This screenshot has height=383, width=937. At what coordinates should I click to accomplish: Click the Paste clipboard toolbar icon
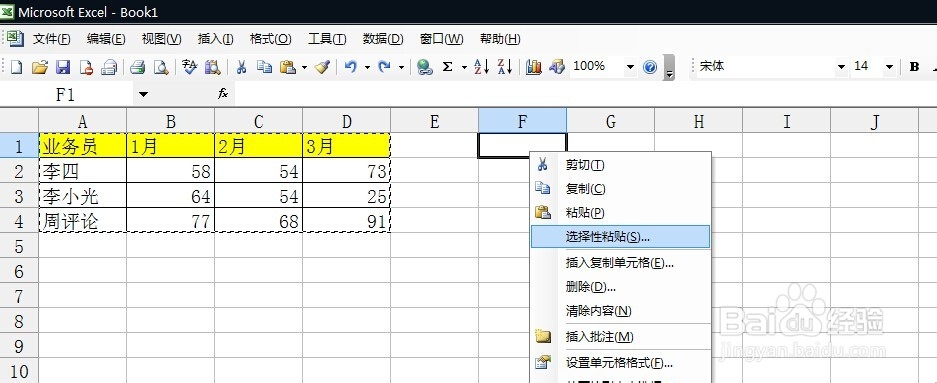tap(288, 68)
